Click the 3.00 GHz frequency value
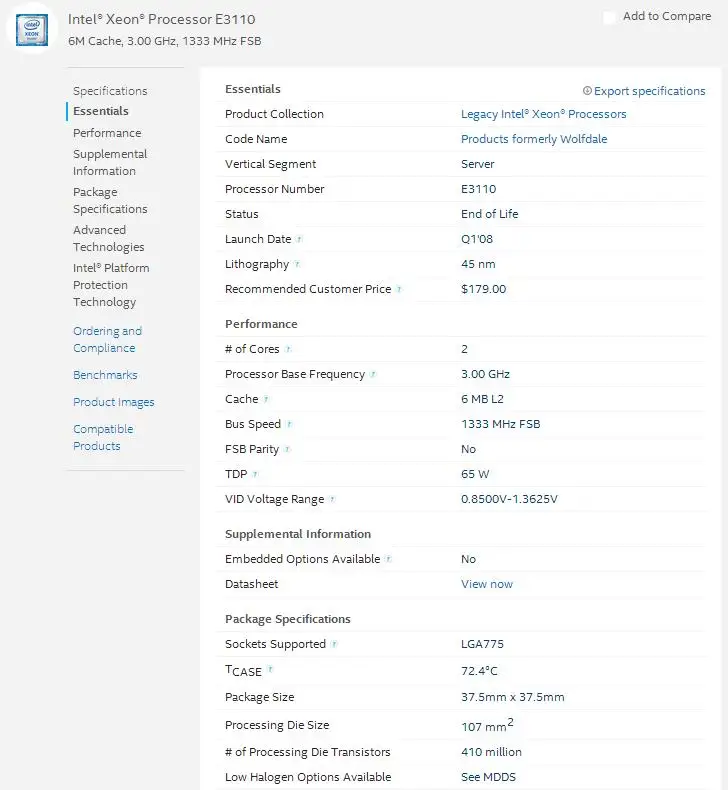The height and width of the screenshot is (790, 728). click(x=485, y=374)
